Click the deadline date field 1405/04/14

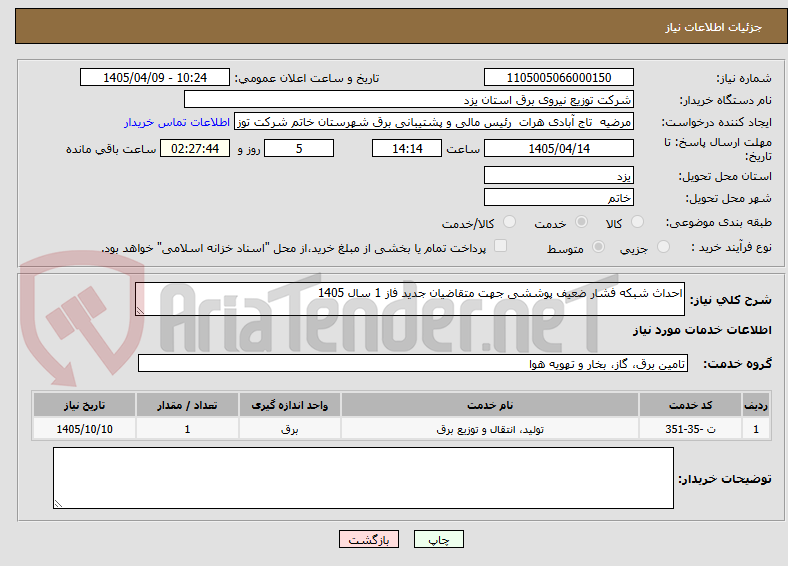pos(558,148)
